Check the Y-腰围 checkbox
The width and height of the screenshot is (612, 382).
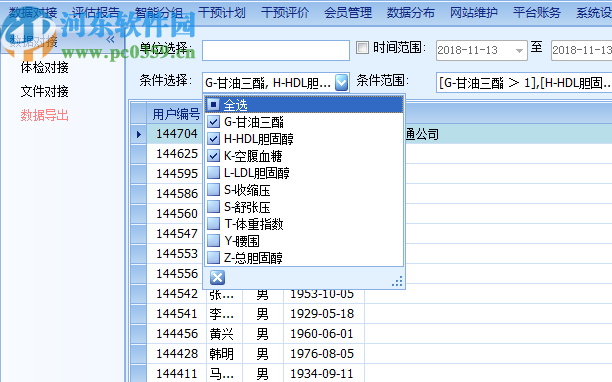tap(213, 240)
